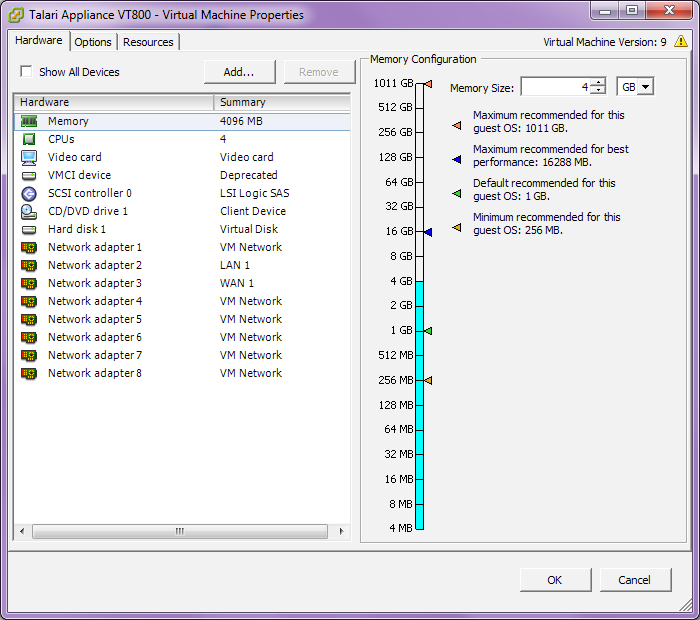Select the Hard disk 1 row label
700x620 pixels.
click(77, 229)
